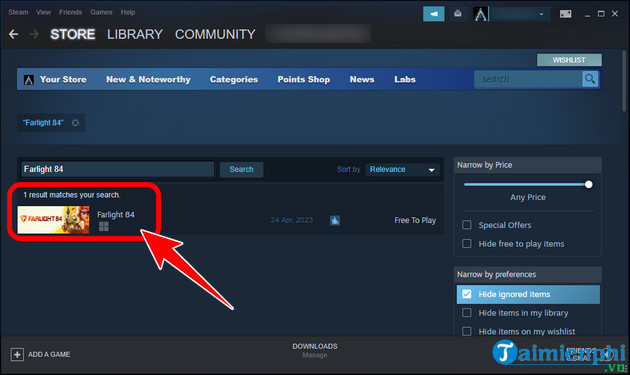Open the Labs link
Screen dimensions: 630x375
click(405, 79)
